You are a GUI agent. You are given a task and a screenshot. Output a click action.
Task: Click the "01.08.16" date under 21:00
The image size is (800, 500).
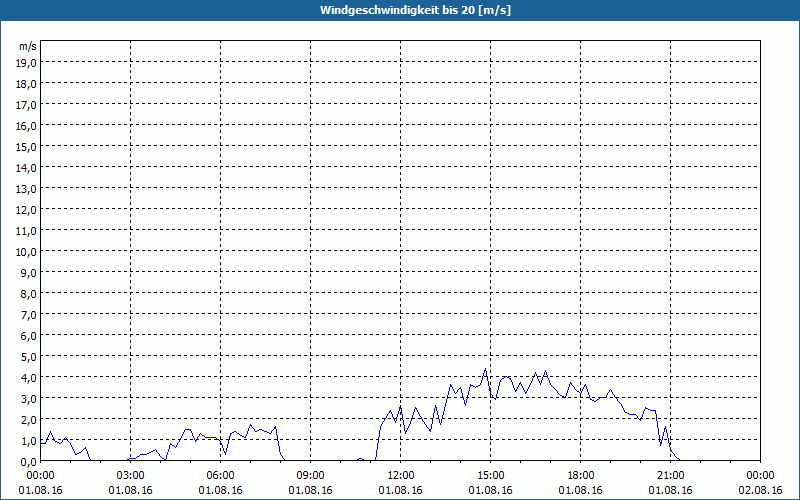click(x=670, y=490)
